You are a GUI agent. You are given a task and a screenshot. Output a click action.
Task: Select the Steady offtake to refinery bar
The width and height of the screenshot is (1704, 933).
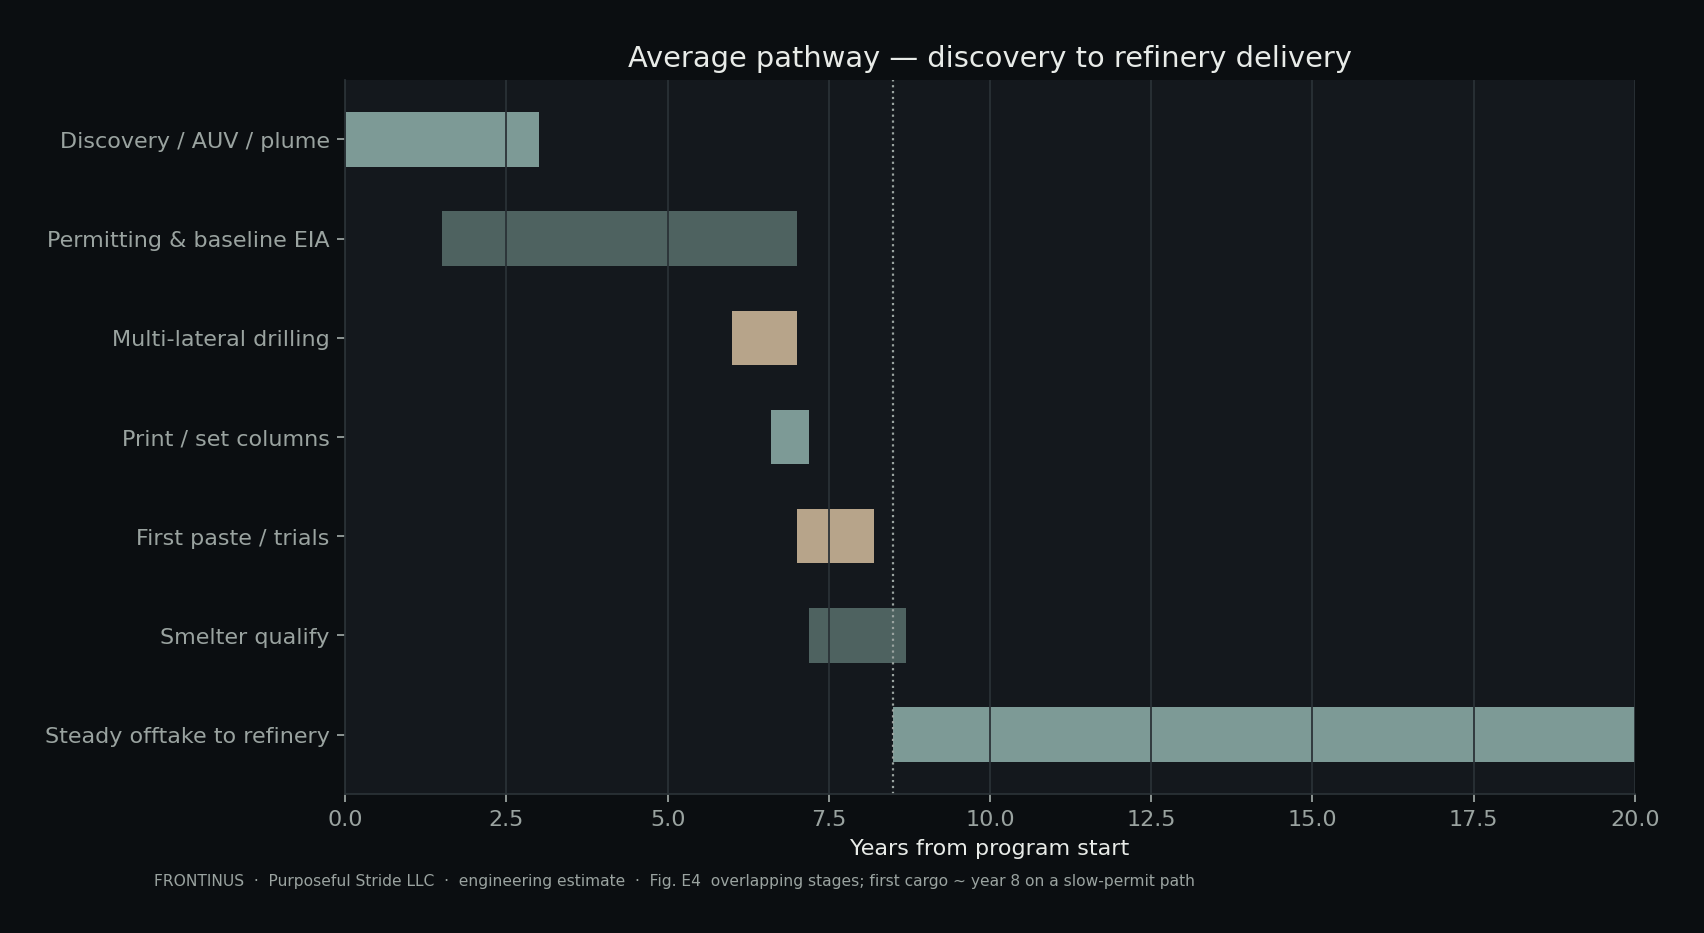pos(1263,735)
